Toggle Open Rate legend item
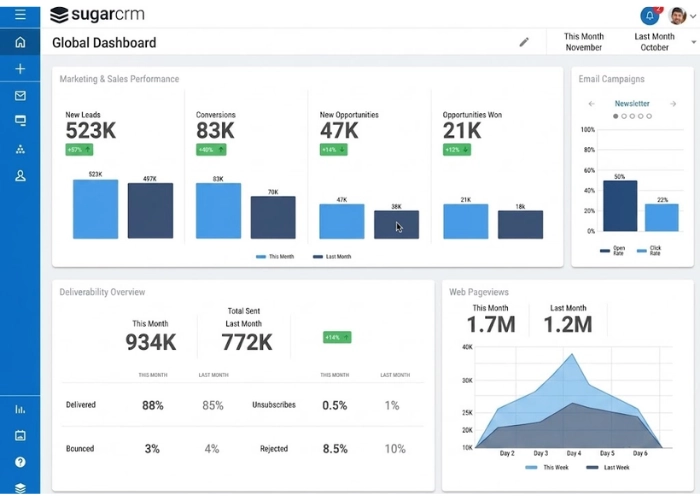Image resolution: width=700 pixels, height=500 pixels. [612, 250]
